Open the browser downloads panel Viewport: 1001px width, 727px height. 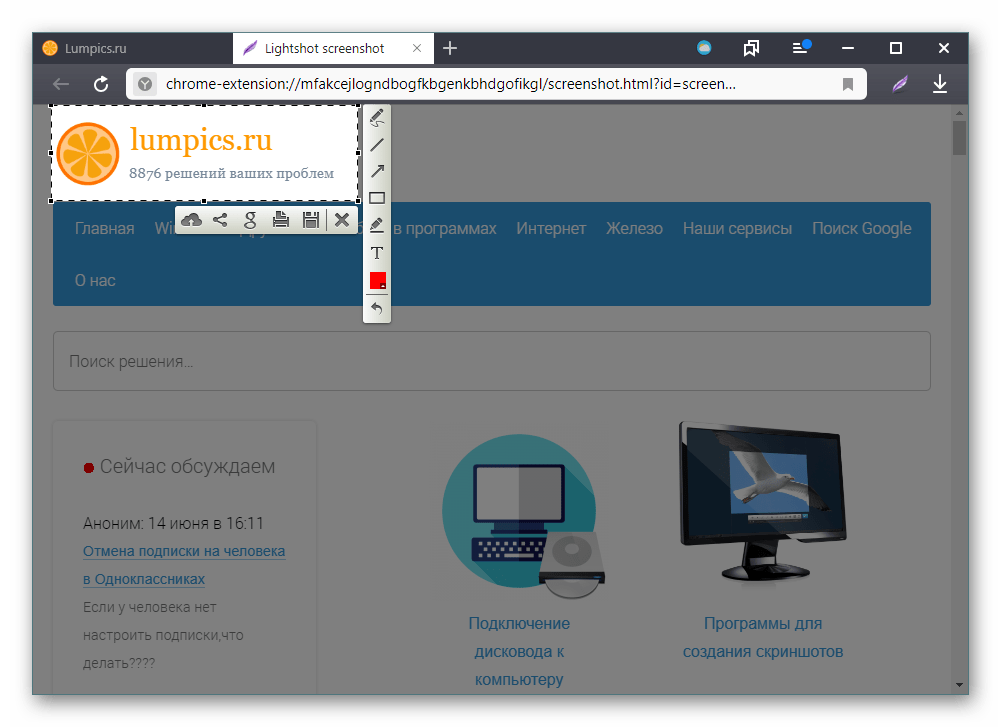click(x=940, y=85)
